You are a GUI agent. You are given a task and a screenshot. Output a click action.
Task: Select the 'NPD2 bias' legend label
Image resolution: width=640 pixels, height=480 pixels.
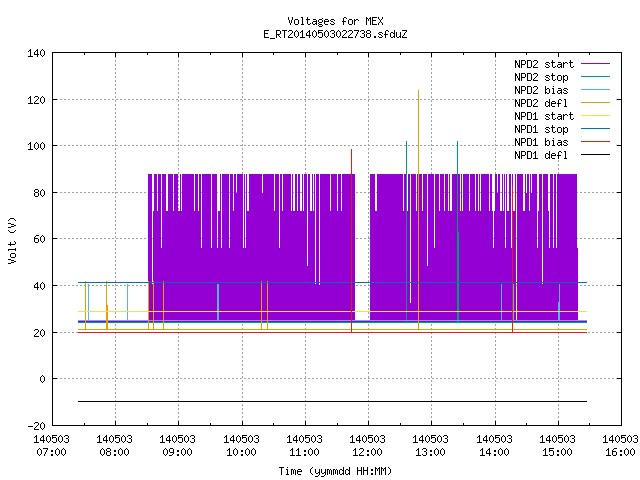click(x=541, y=90)
